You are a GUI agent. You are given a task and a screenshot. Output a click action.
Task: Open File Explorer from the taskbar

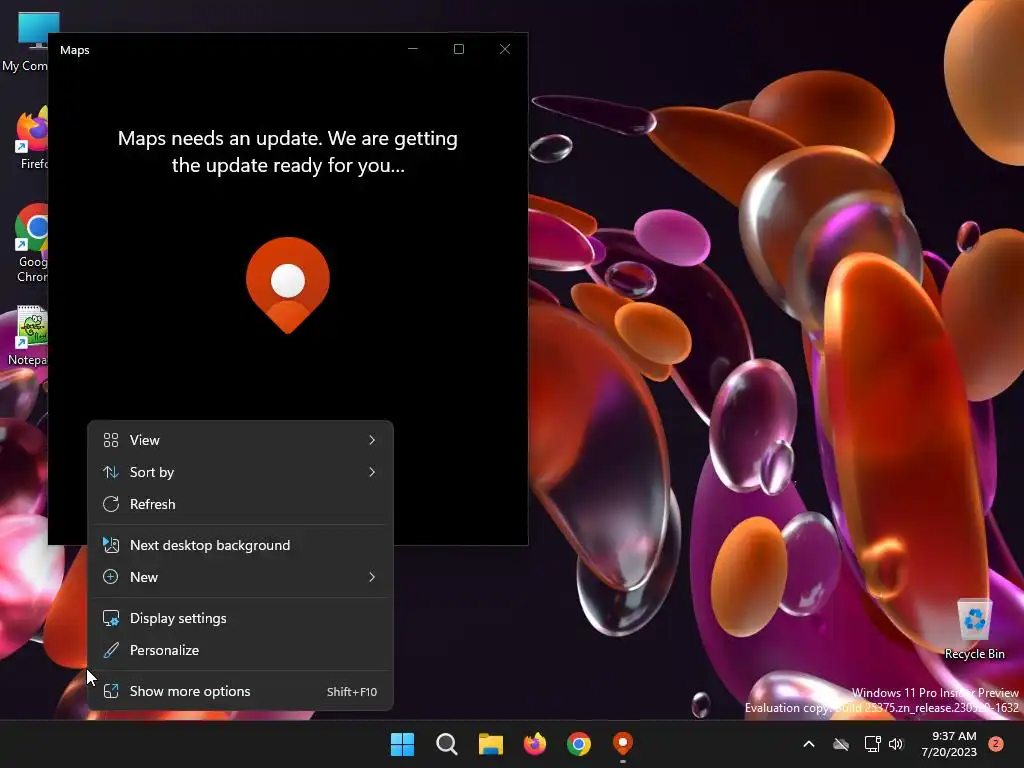coord(490,744)
